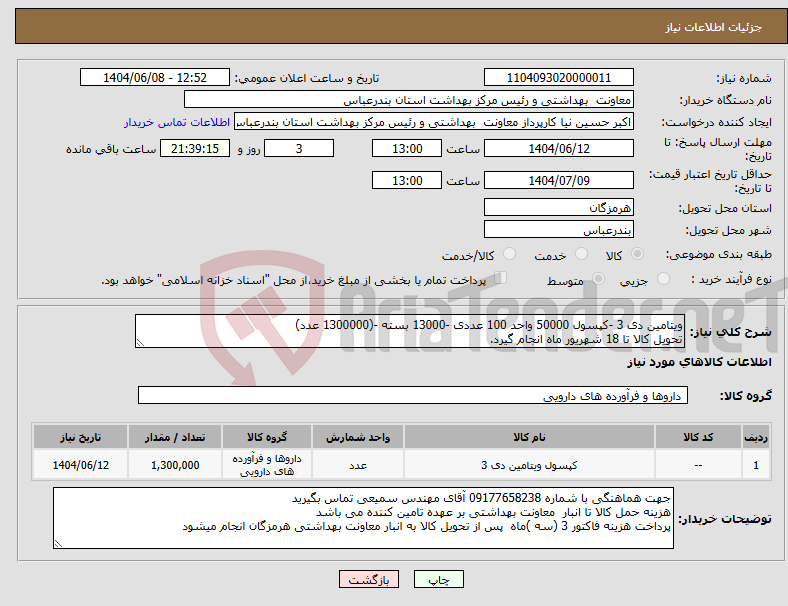Viewport: 788px width, 606px height.
Task: Click the نام کالا column header
Action: click(529, 437)
